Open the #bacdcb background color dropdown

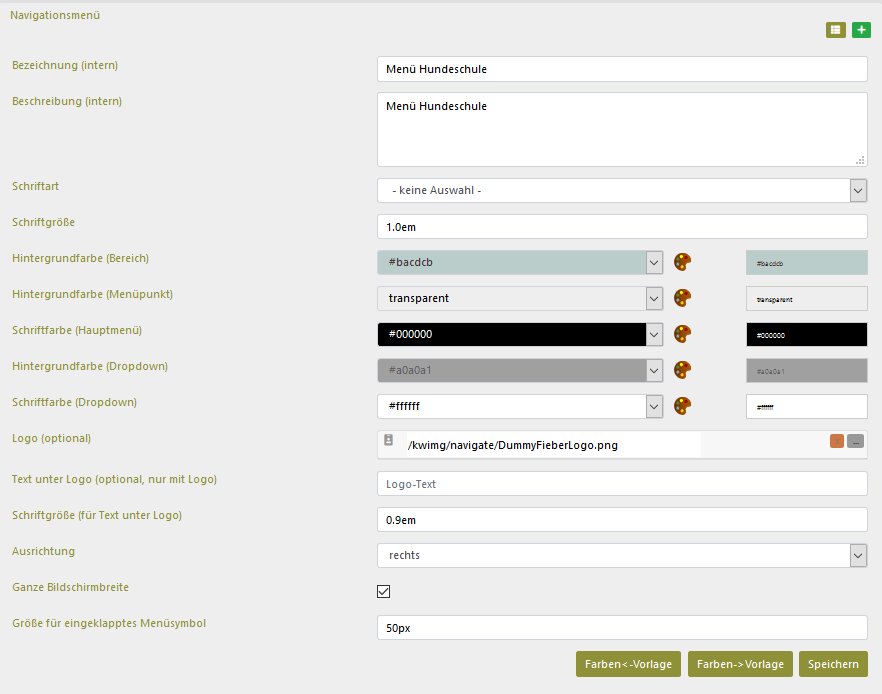click(654, 263)
